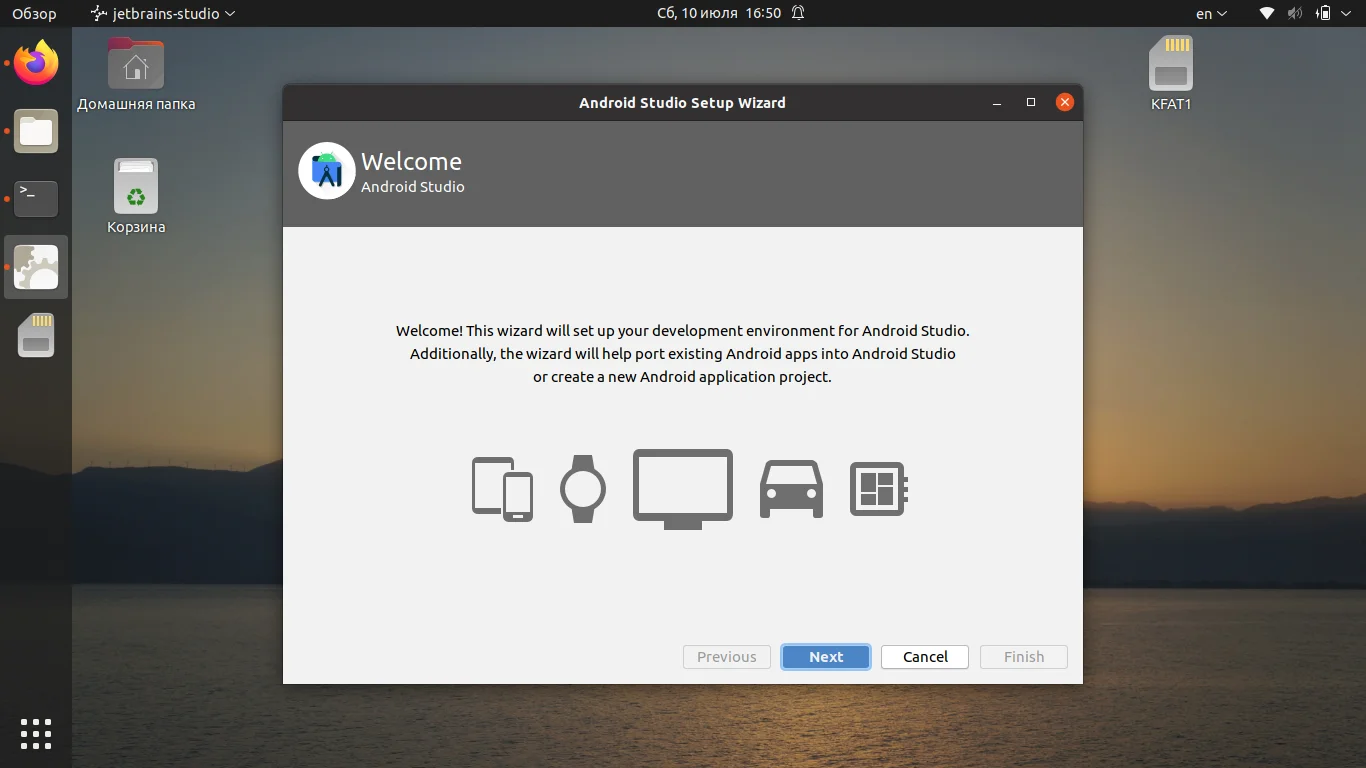Click the Next button in the wizard

pyautogui.click(x=826, y=657)
